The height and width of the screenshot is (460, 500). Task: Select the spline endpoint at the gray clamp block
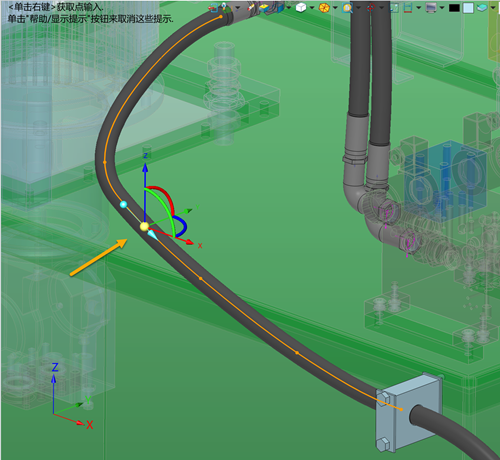point(402,409)
